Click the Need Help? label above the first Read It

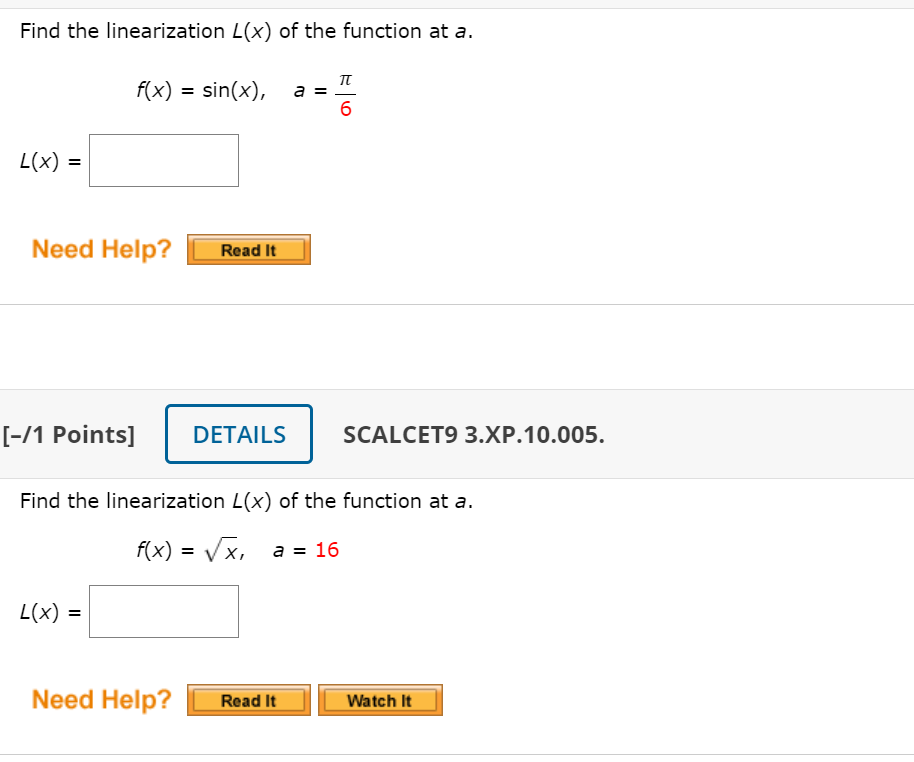click(100, 249)
